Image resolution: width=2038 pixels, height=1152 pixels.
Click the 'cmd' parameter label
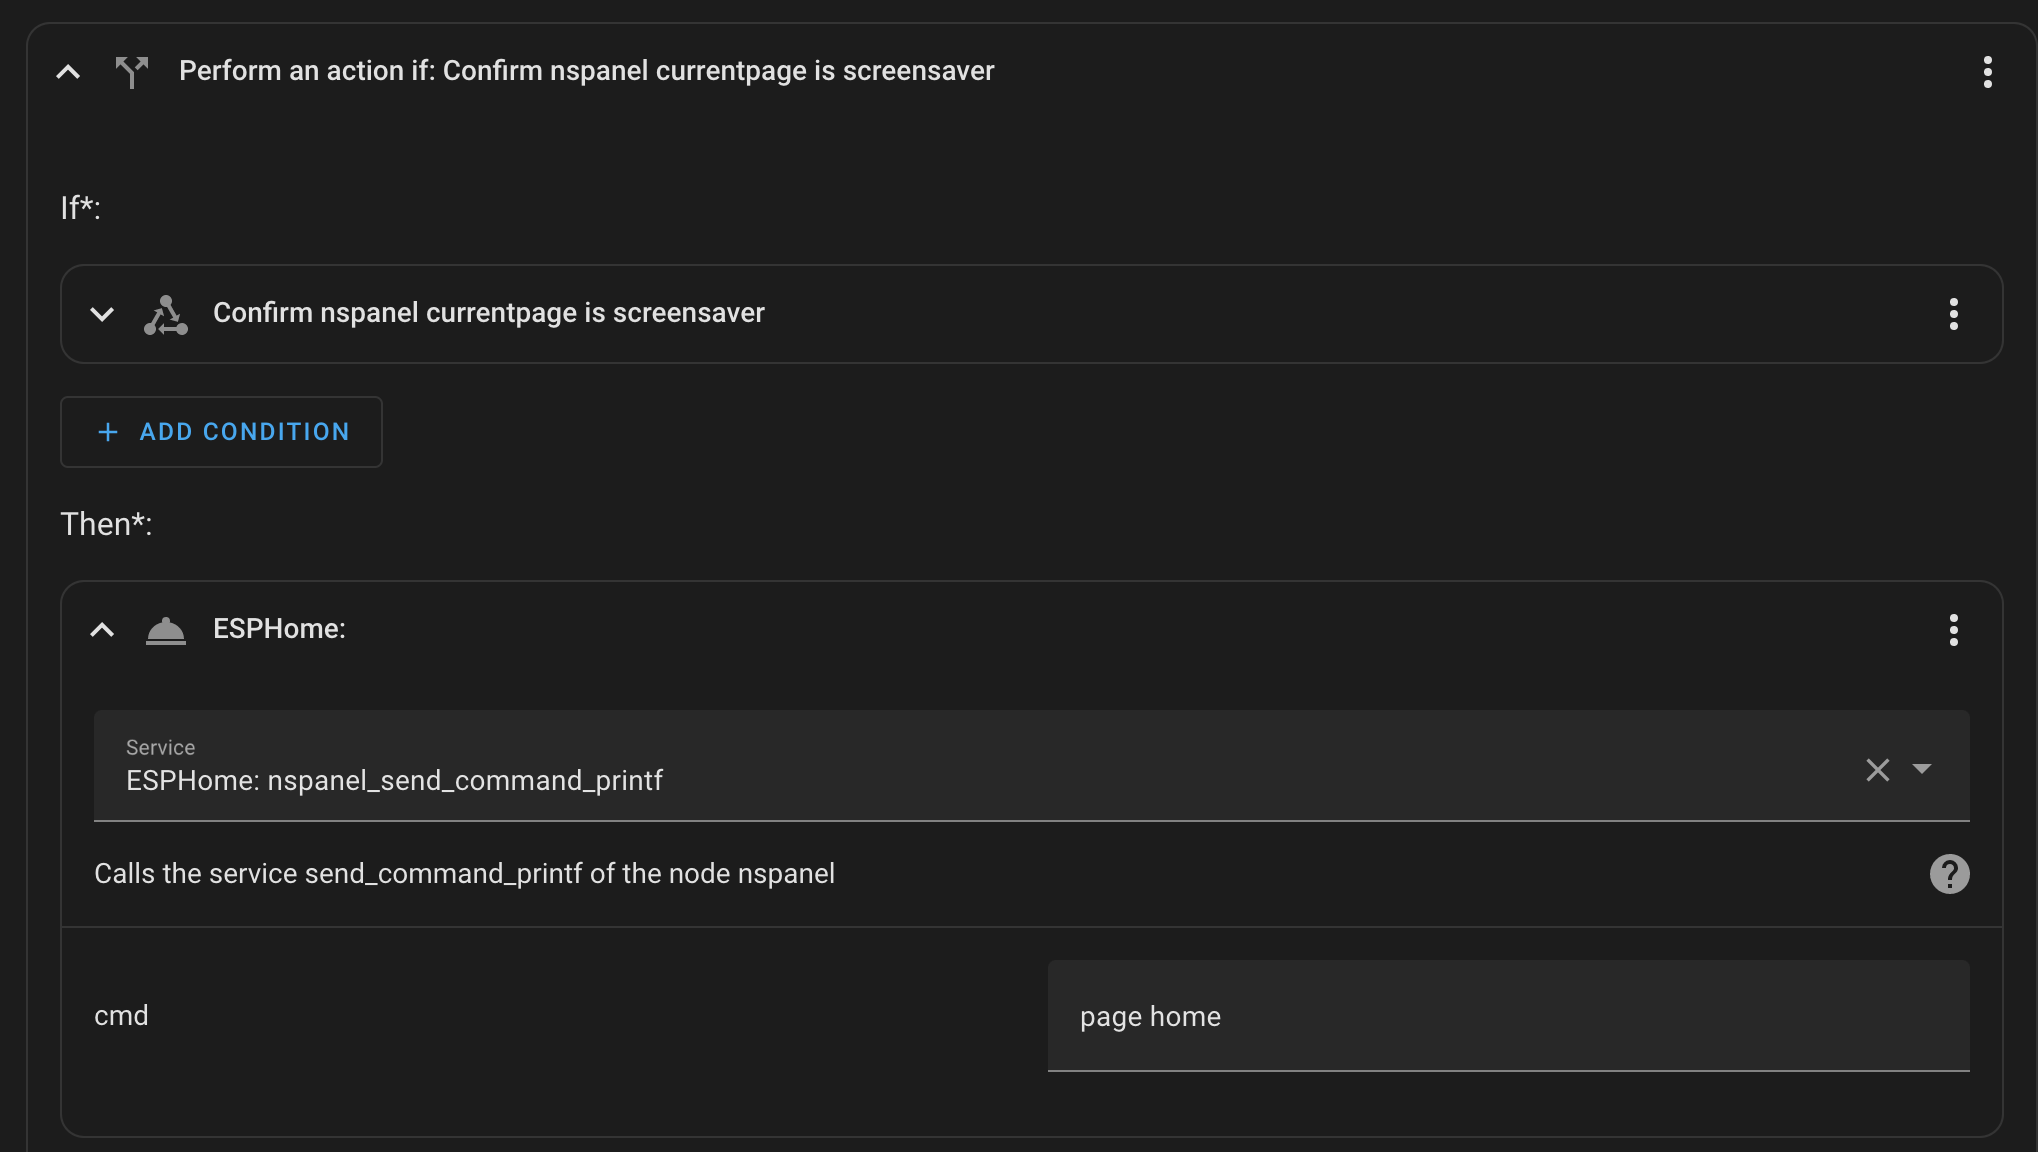point(120,1015)
